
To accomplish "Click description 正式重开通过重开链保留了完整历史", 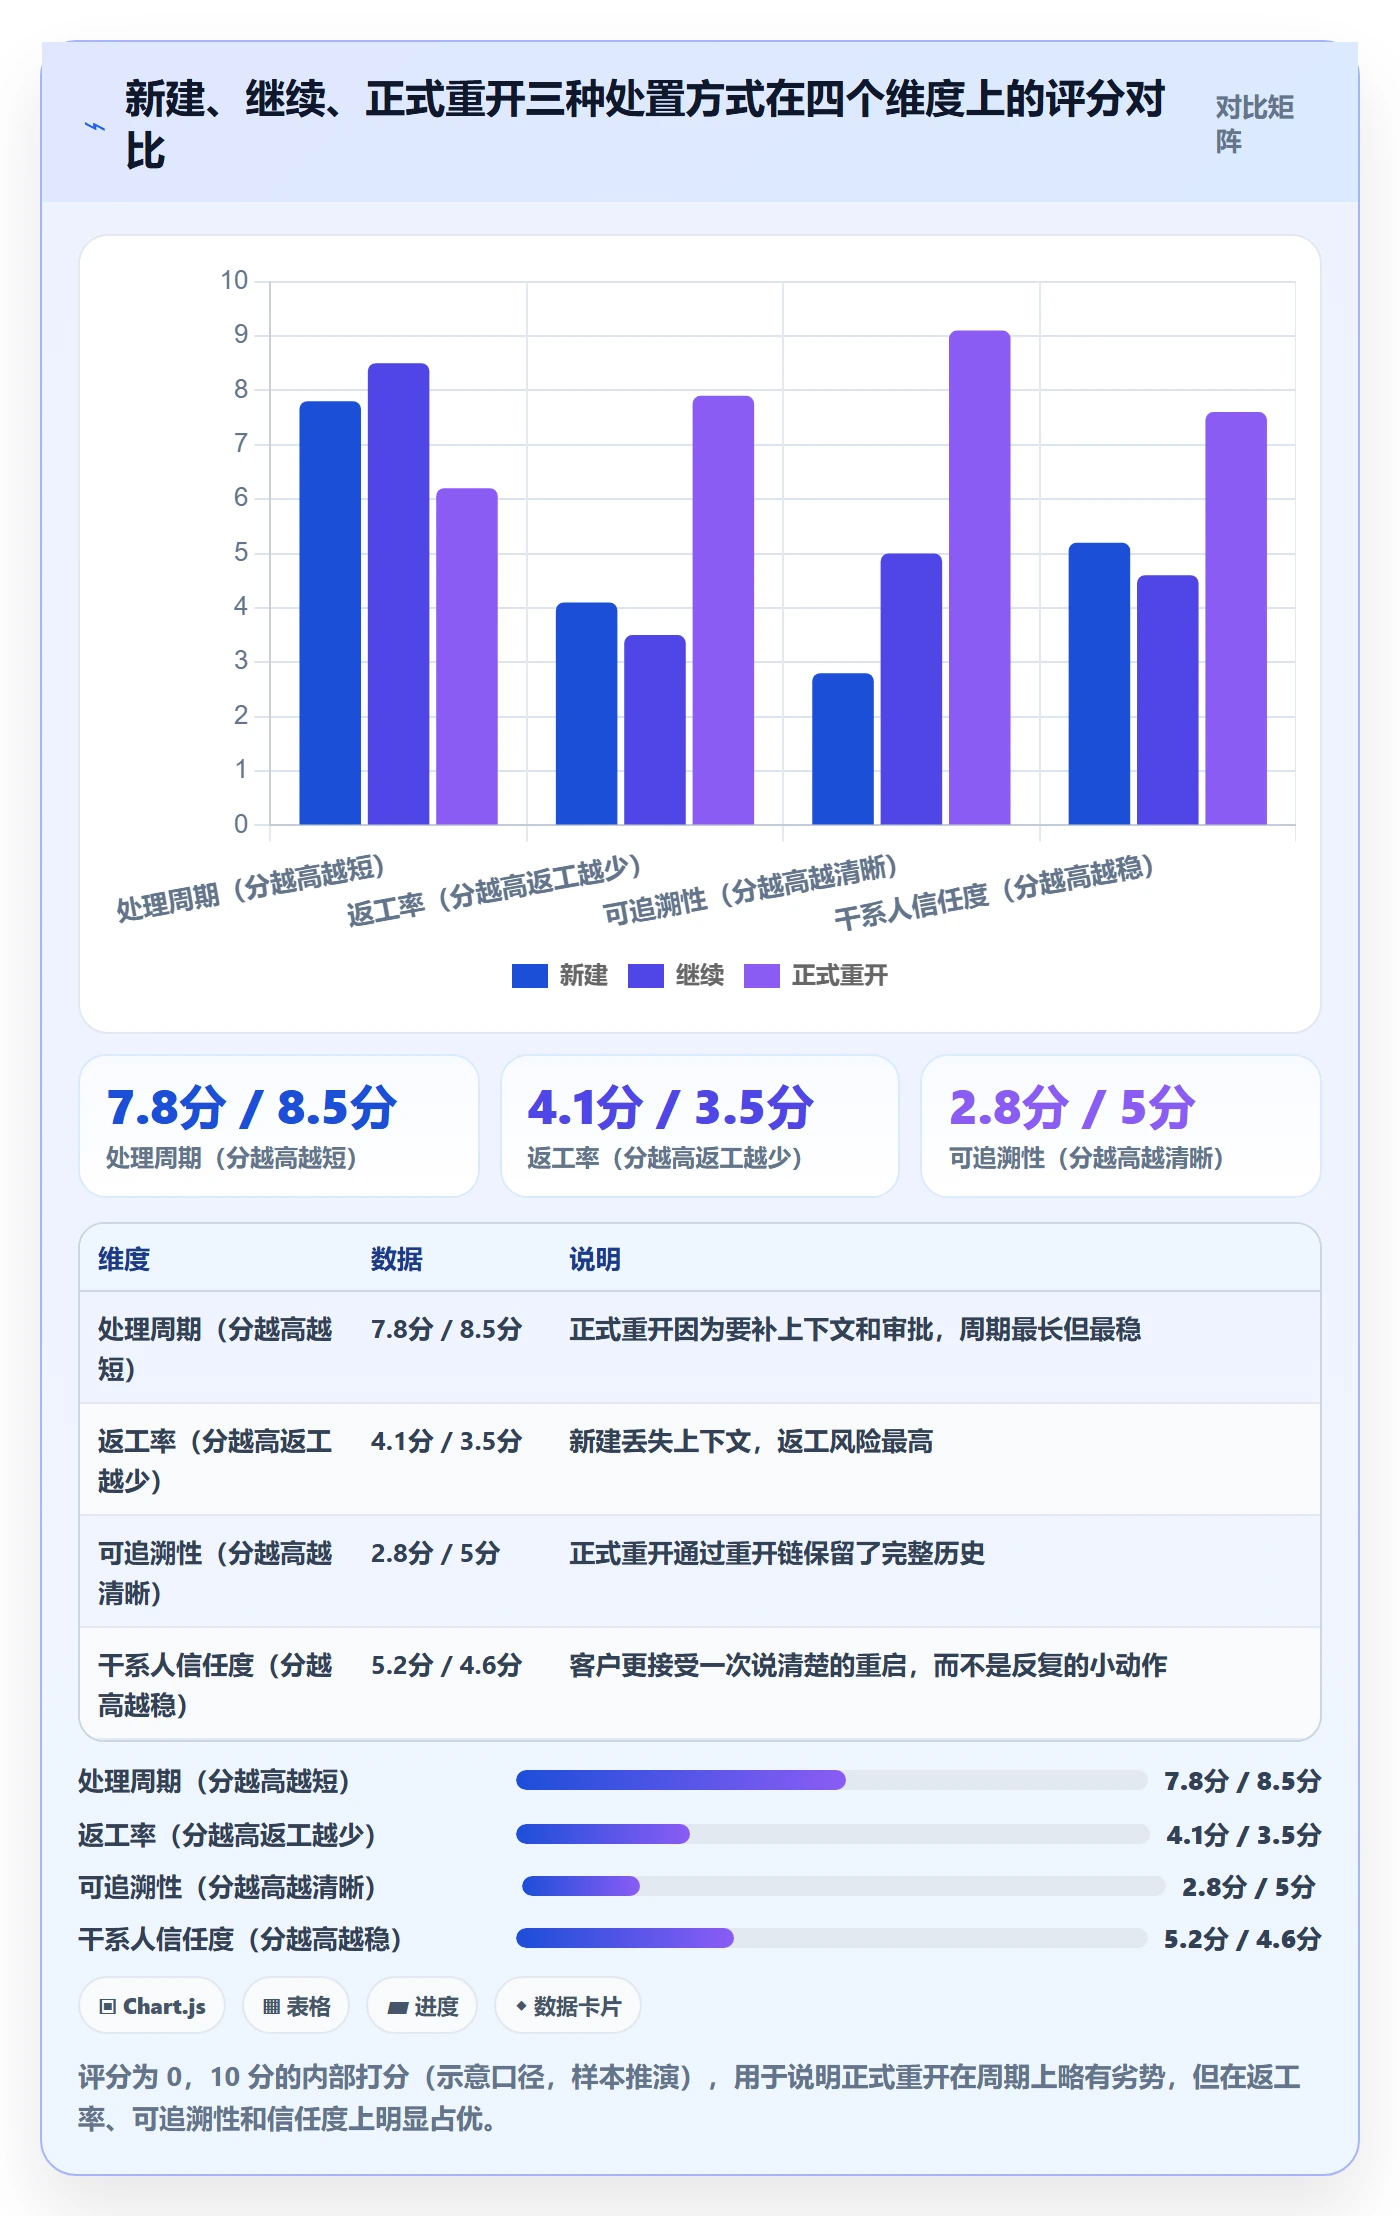I will point(777,1553).
